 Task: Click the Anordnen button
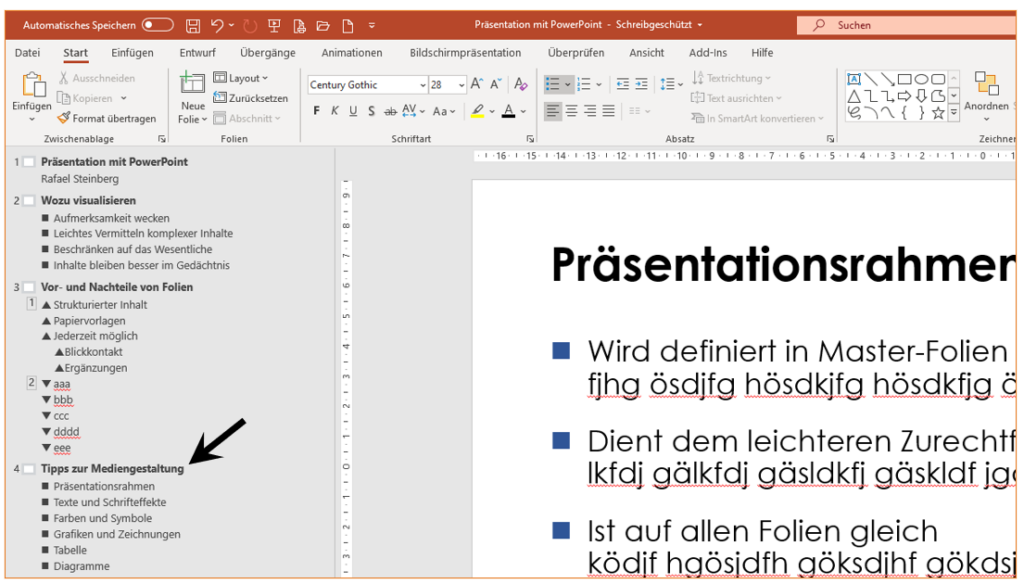click(986, 97)
